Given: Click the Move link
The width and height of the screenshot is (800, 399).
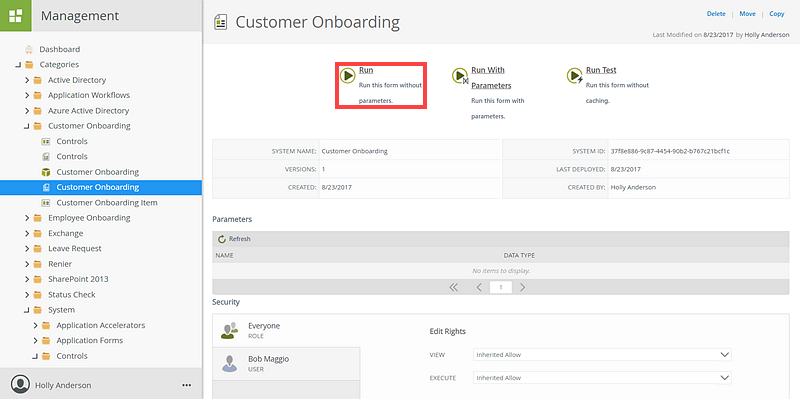Looking at the screenshot, I should [747, 14].
